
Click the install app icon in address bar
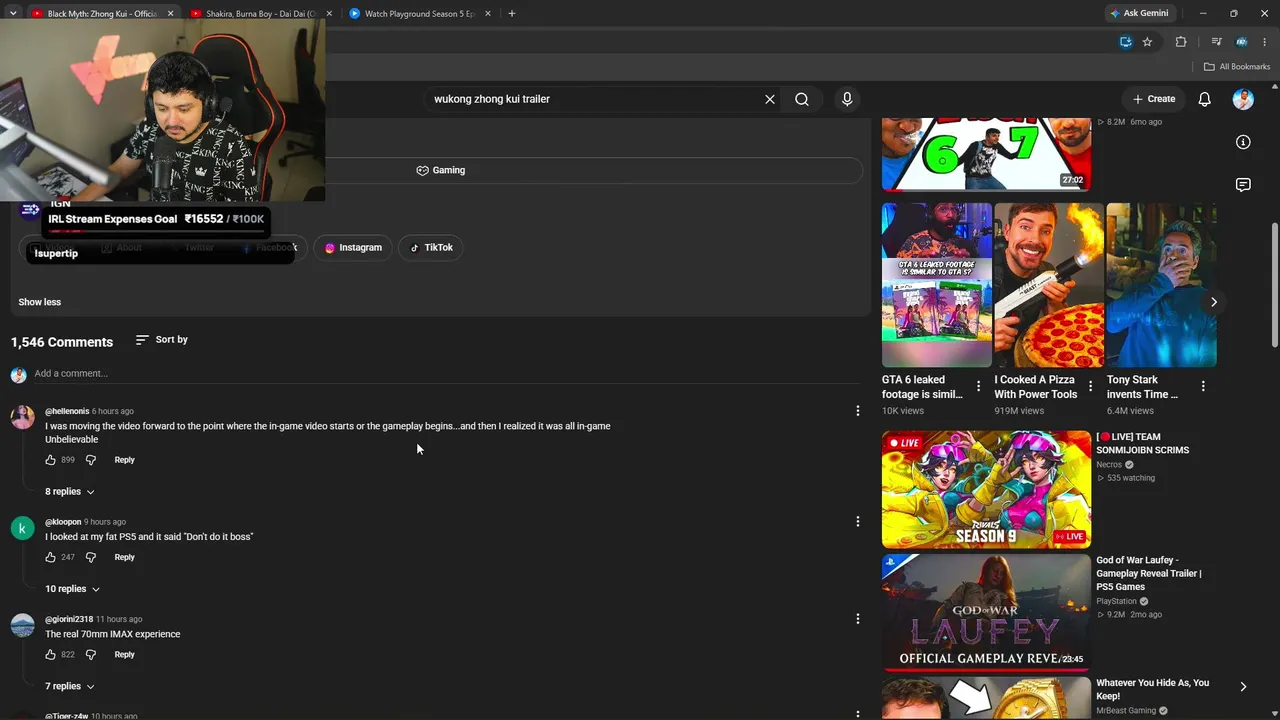(x=1126, y=42)
